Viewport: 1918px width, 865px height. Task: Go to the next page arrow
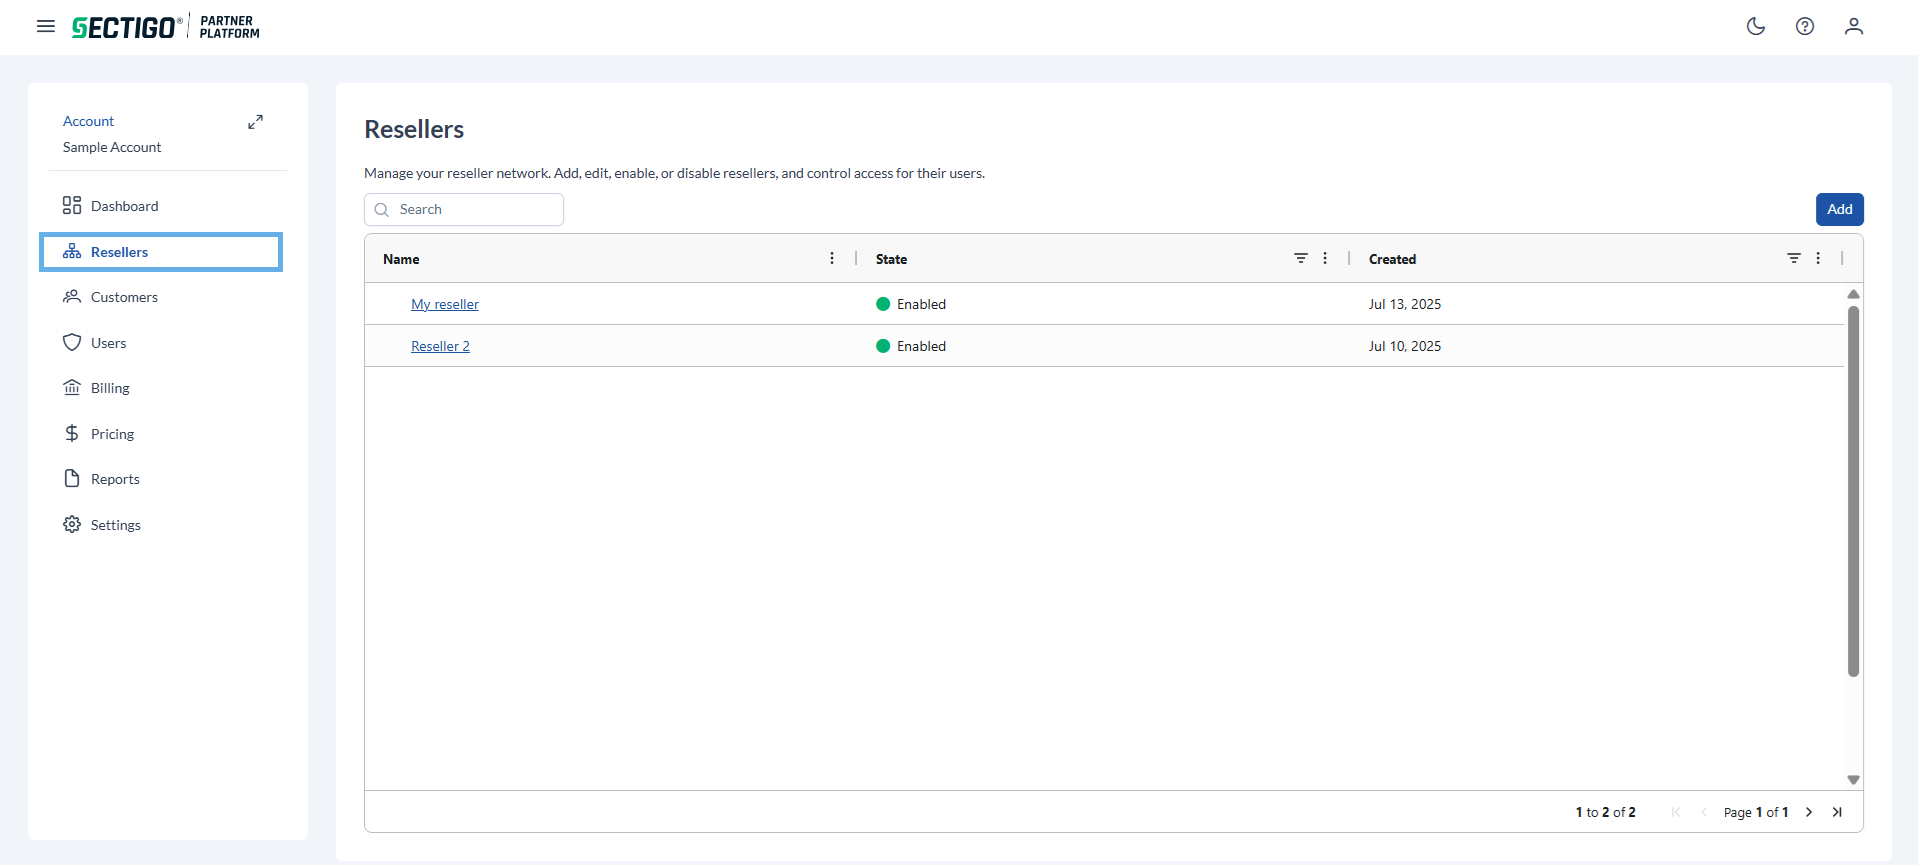coord(1809,812)
